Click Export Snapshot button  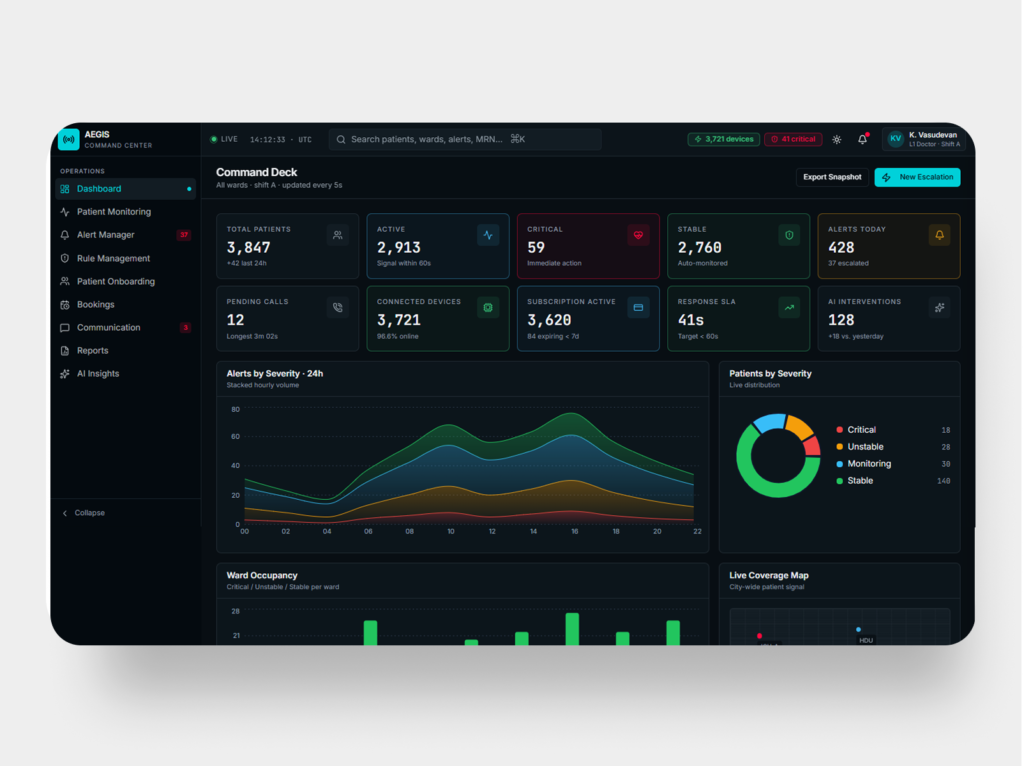click(x=832, y=177)
